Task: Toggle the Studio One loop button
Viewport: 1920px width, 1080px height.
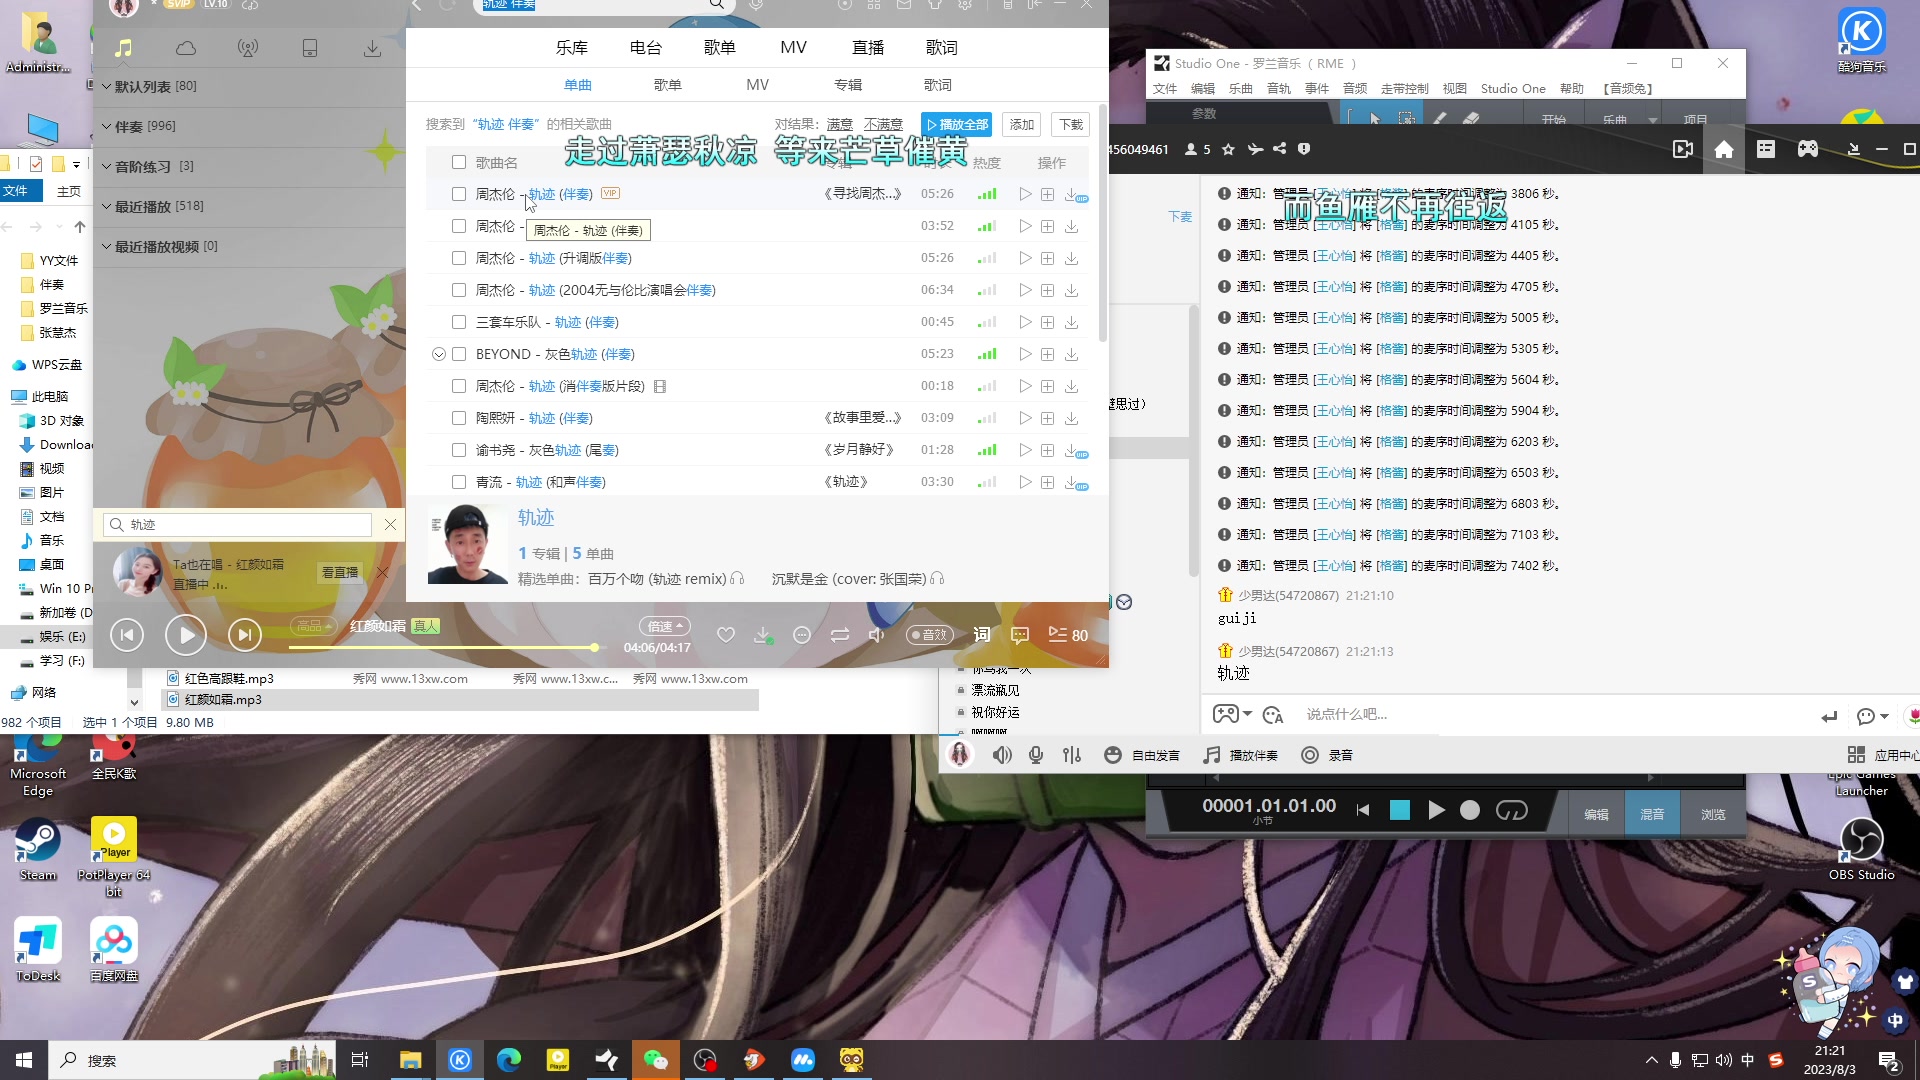Action: (1512, 810)
